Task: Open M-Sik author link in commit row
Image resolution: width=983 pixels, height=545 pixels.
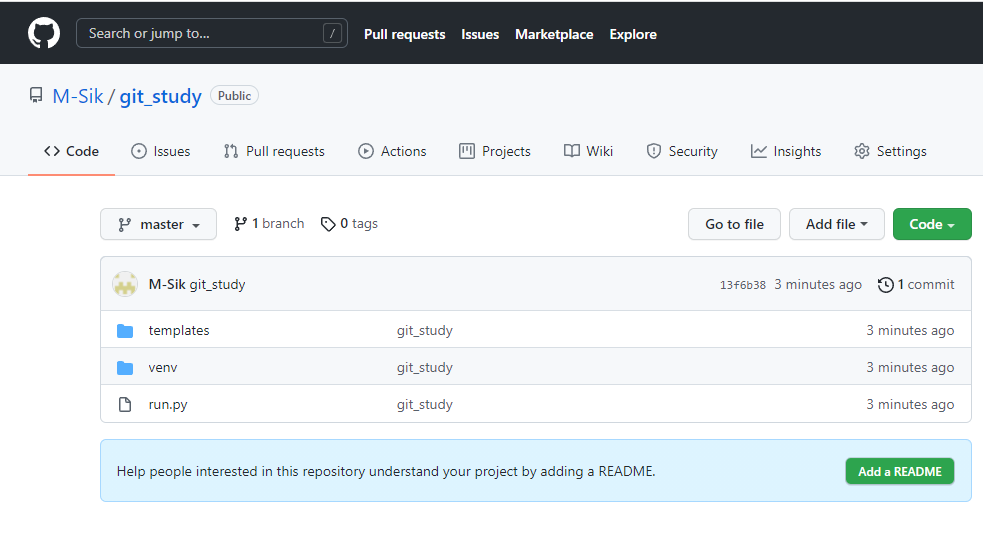Action: (x=167, y=284)
